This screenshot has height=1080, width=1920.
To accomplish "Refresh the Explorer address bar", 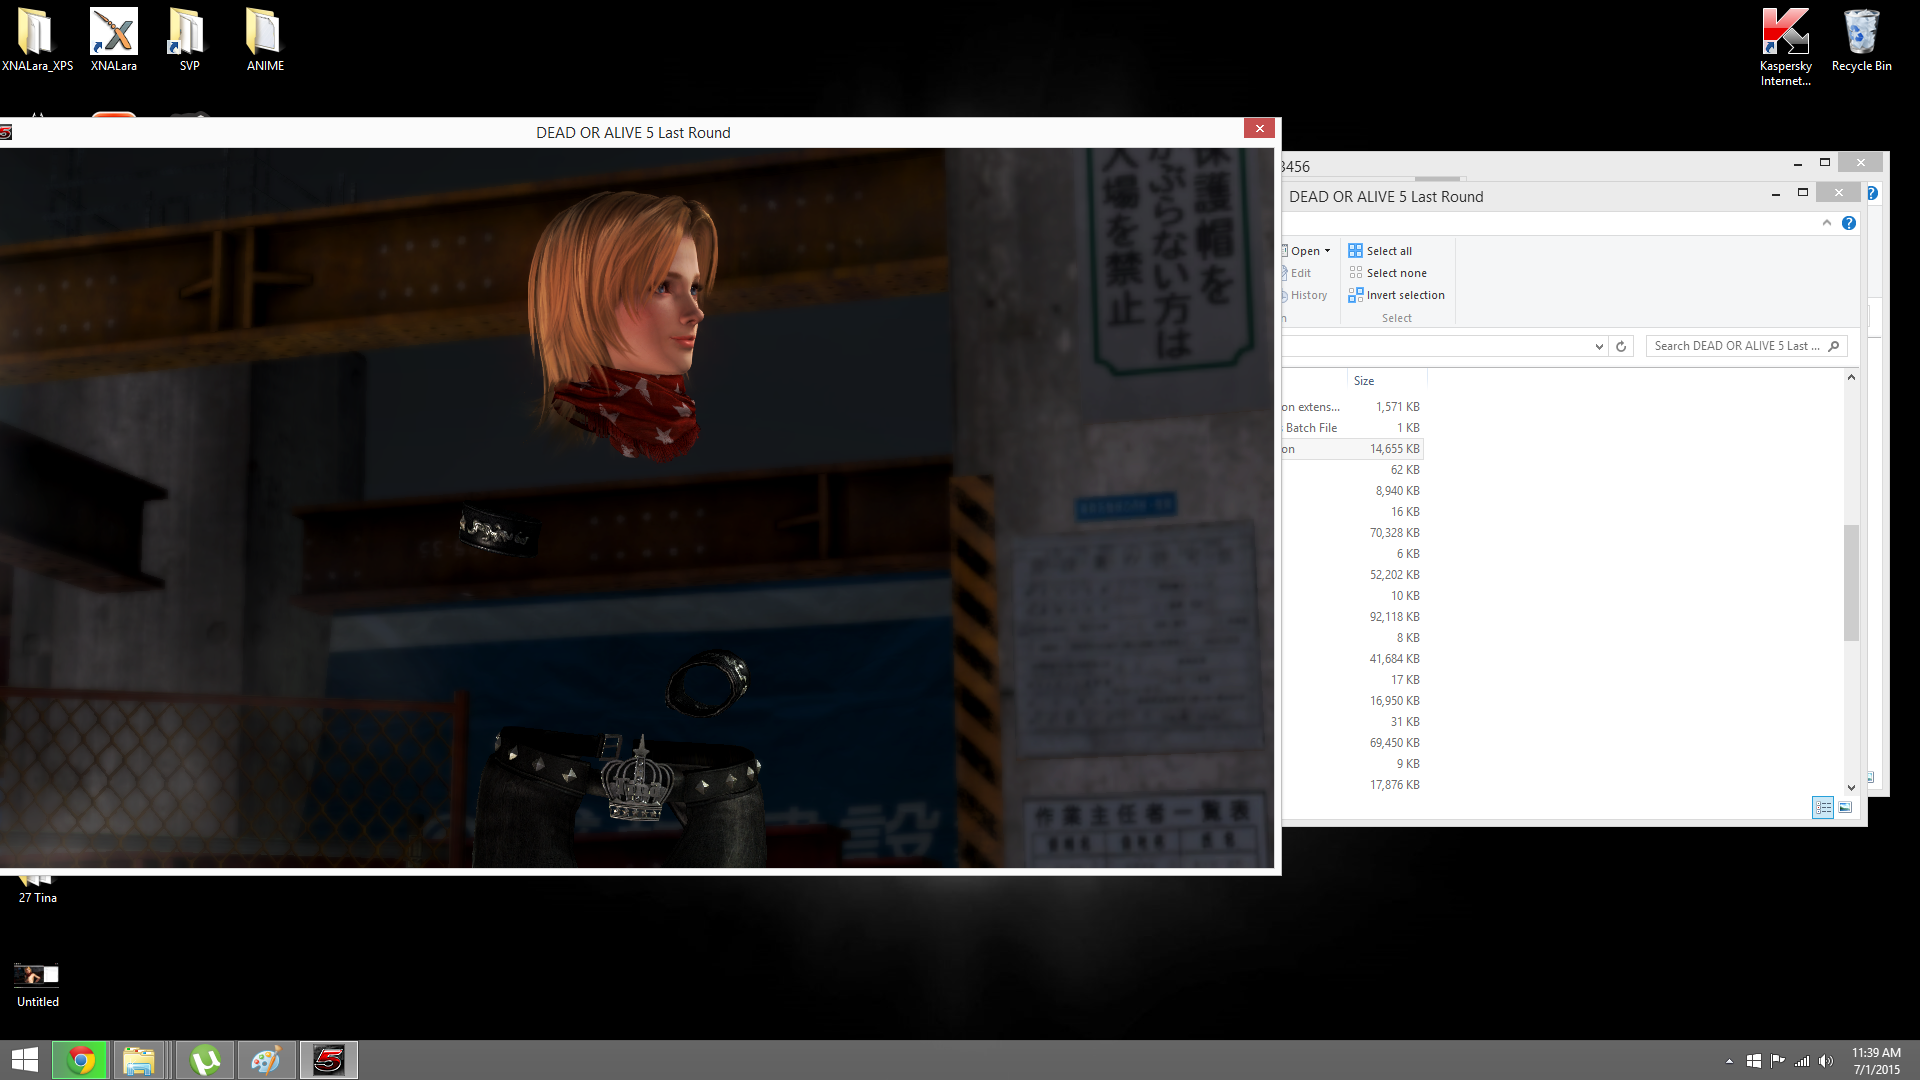I will 1621,346.
